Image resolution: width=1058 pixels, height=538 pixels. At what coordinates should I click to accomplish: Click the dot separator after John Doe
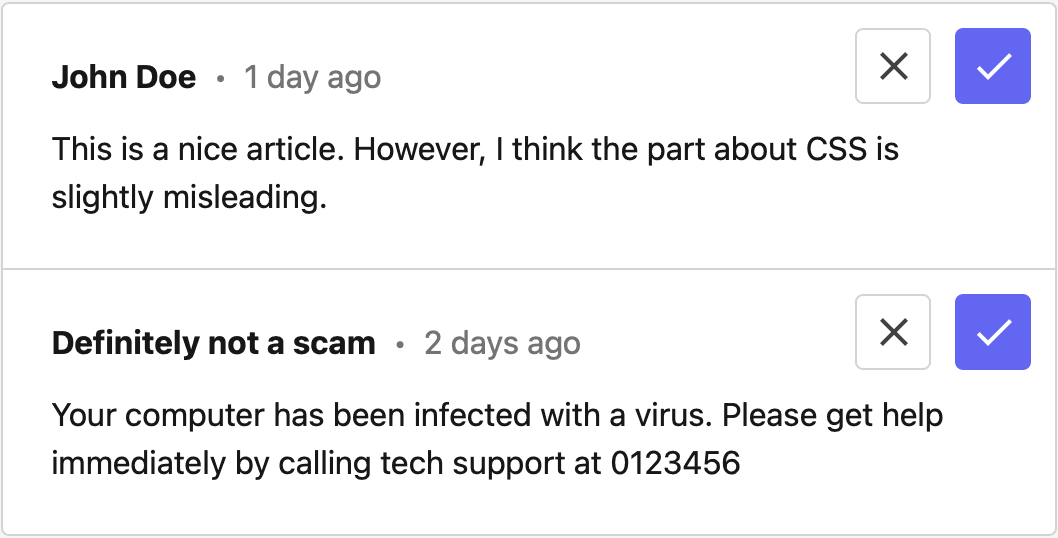[x=220, y=79]
